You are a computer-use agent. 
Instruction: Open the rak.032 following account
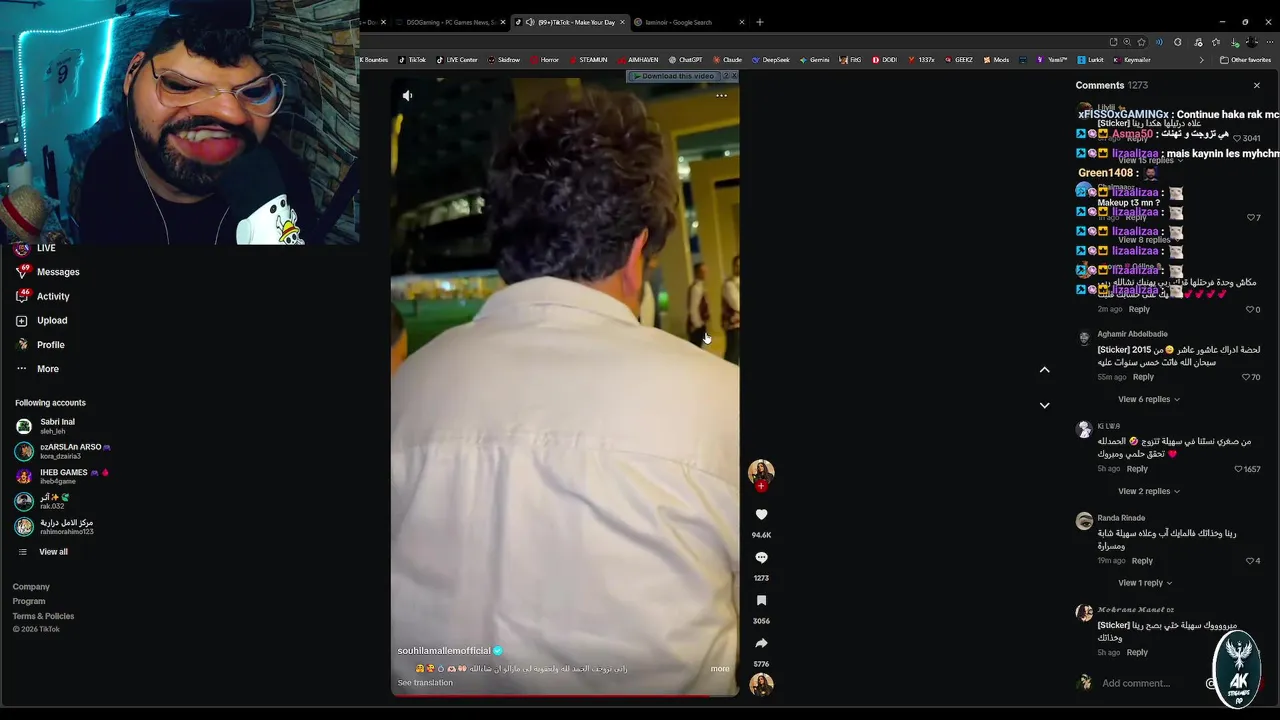[x=43, y=501]
